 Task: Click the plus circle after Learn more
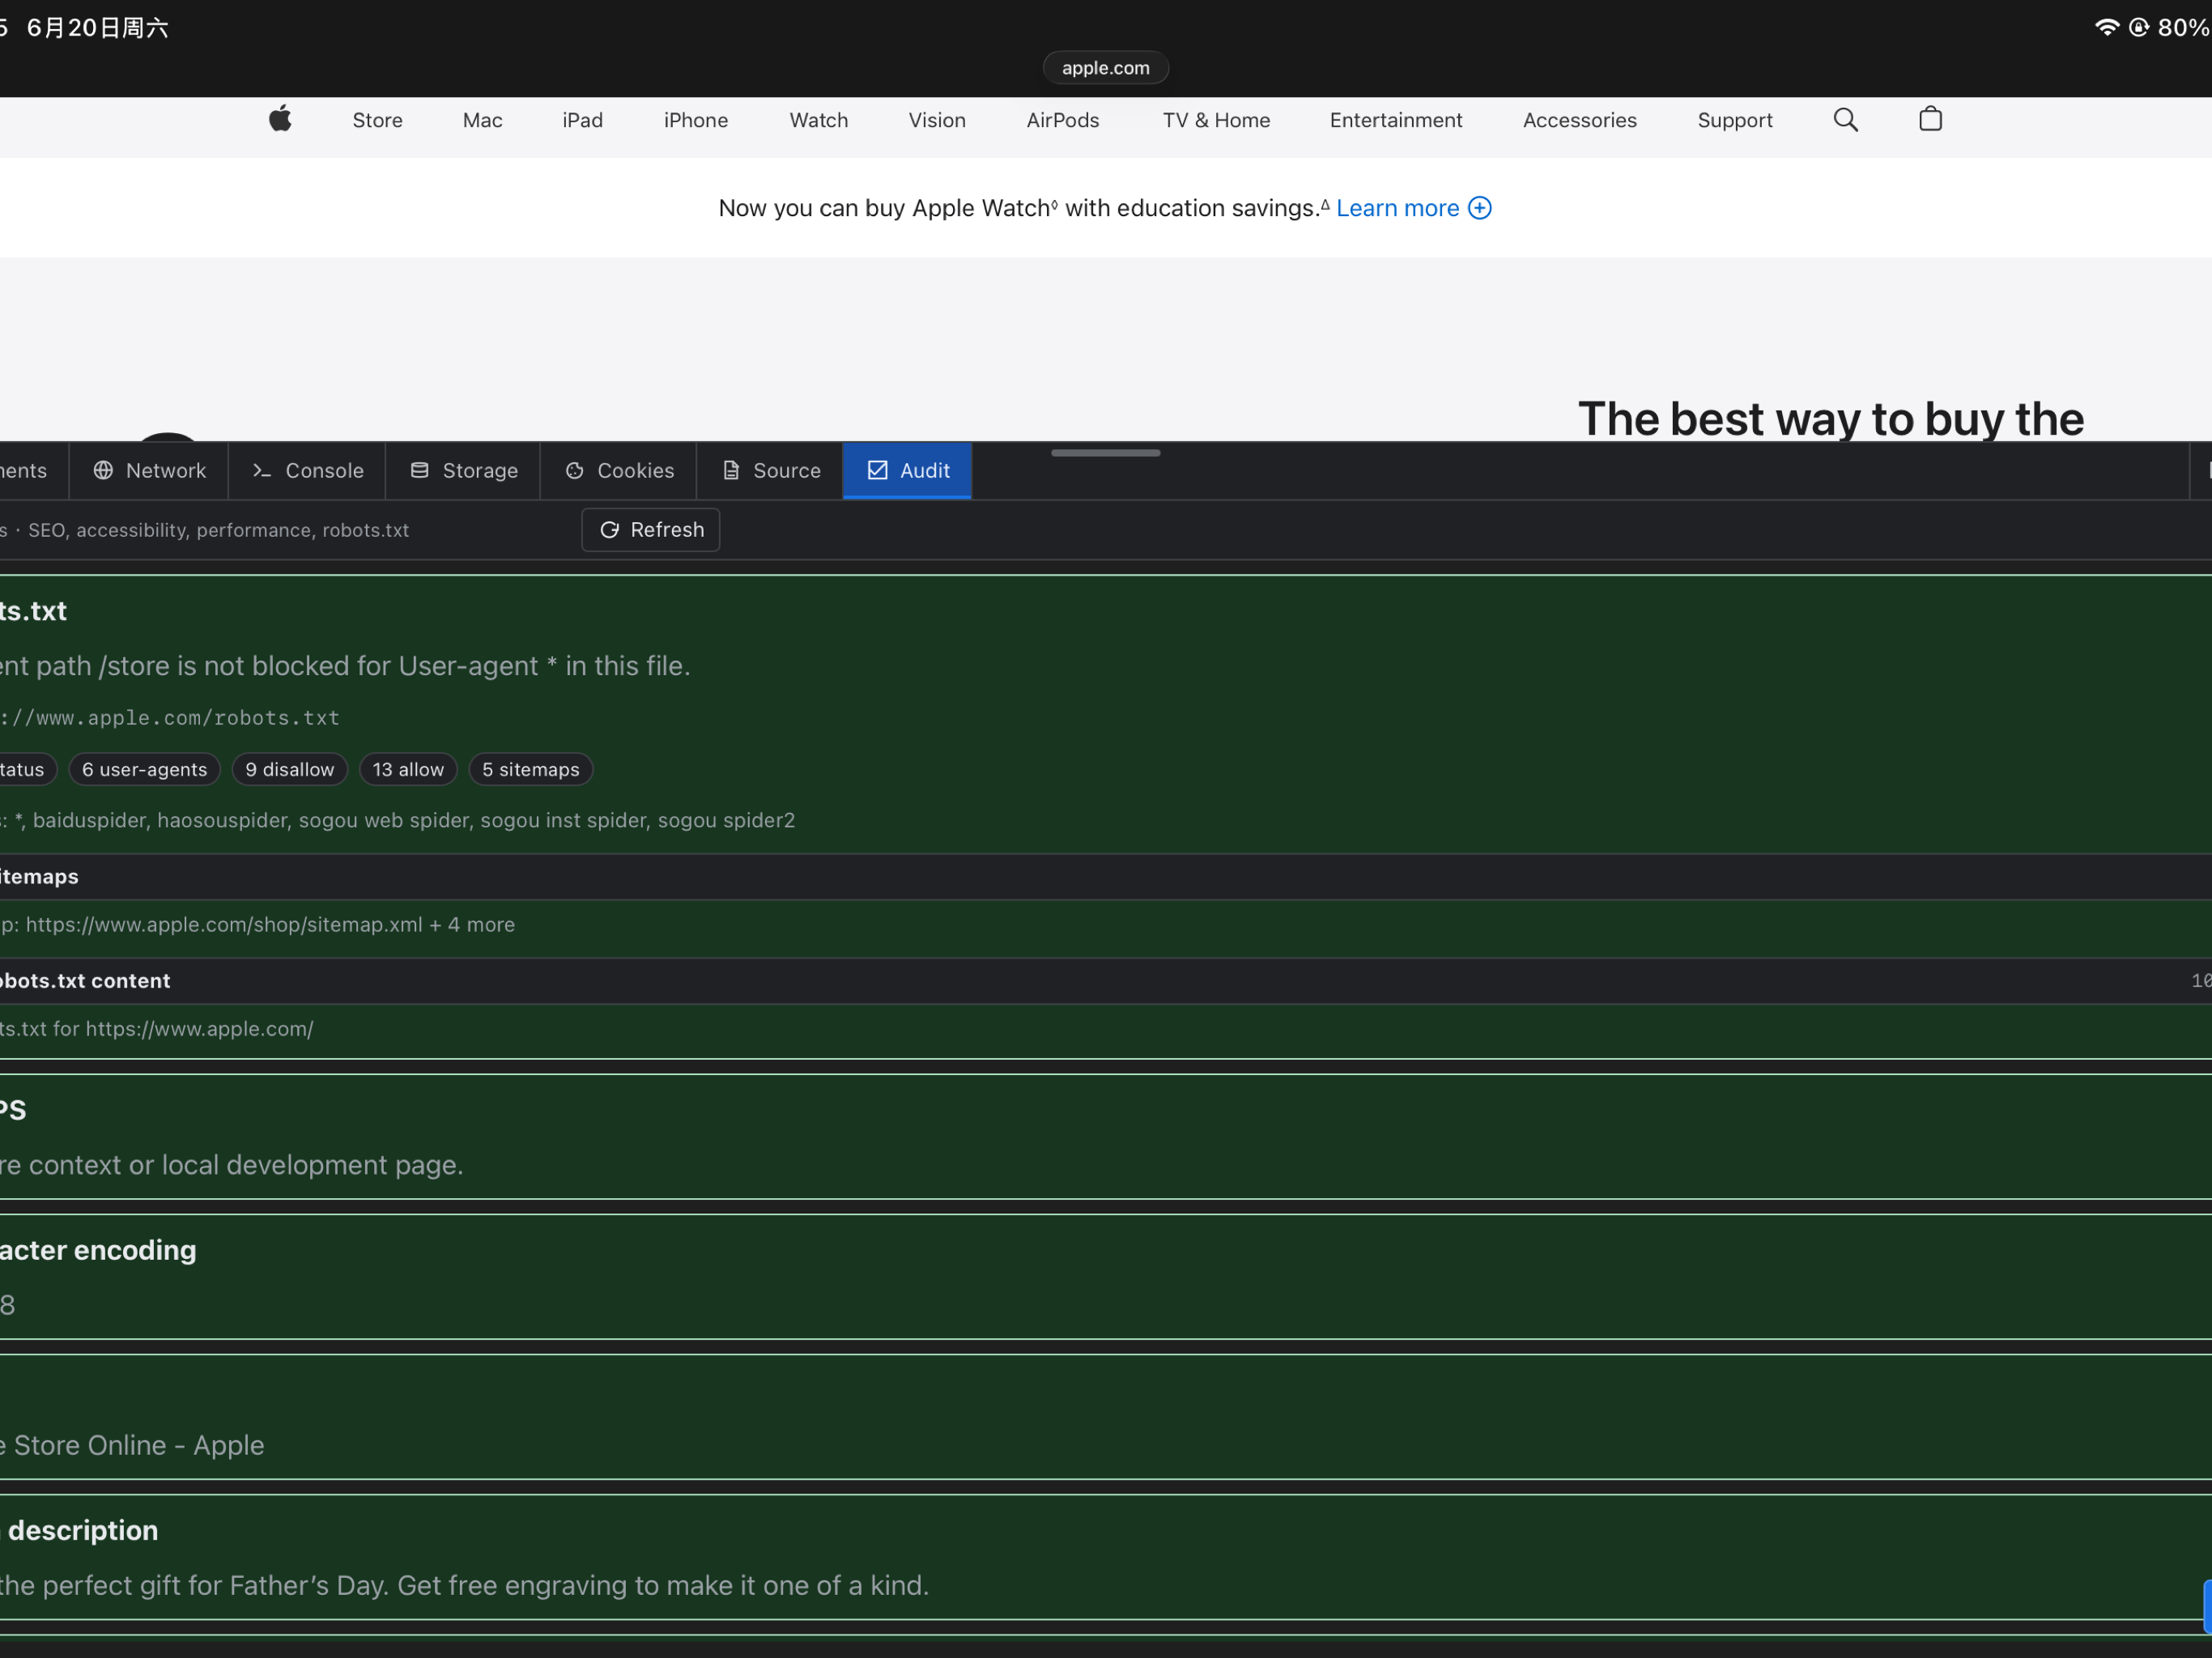(x=1479, y=208)
